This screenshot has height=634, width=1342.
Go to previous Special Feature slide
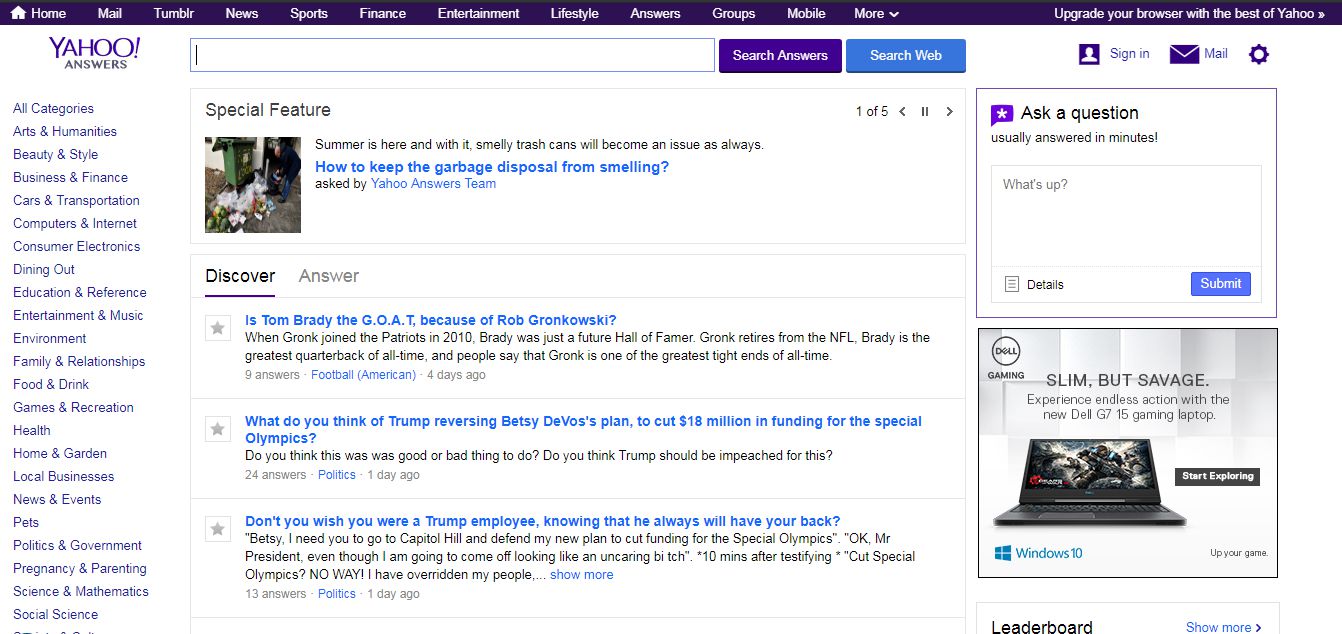902,112
